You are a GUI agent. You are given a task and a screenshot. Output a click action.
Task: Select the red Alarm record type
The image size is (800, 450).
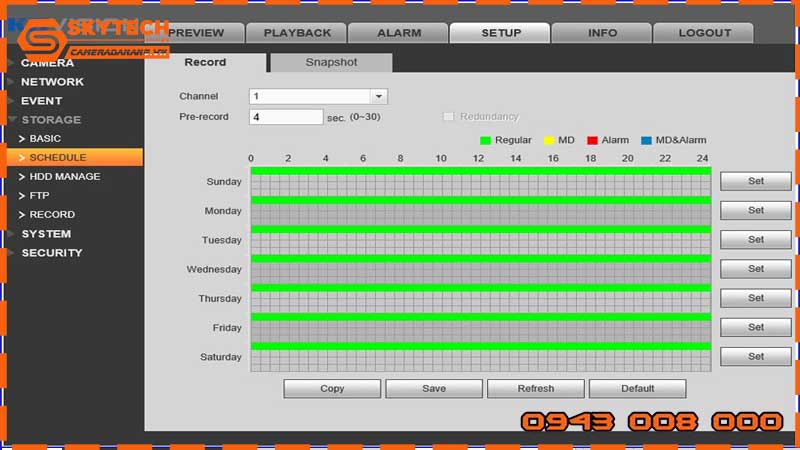(592, 140)
